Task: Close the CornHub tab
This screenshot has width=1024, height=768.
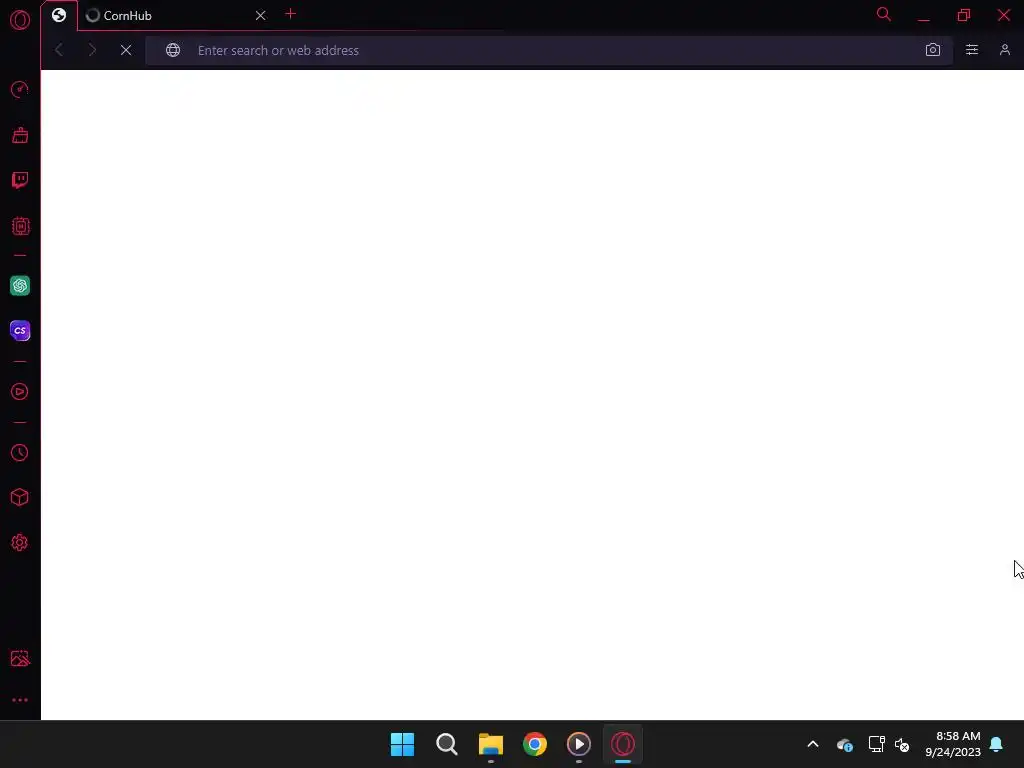Action: pyautogui.click(x=261, y=15)
